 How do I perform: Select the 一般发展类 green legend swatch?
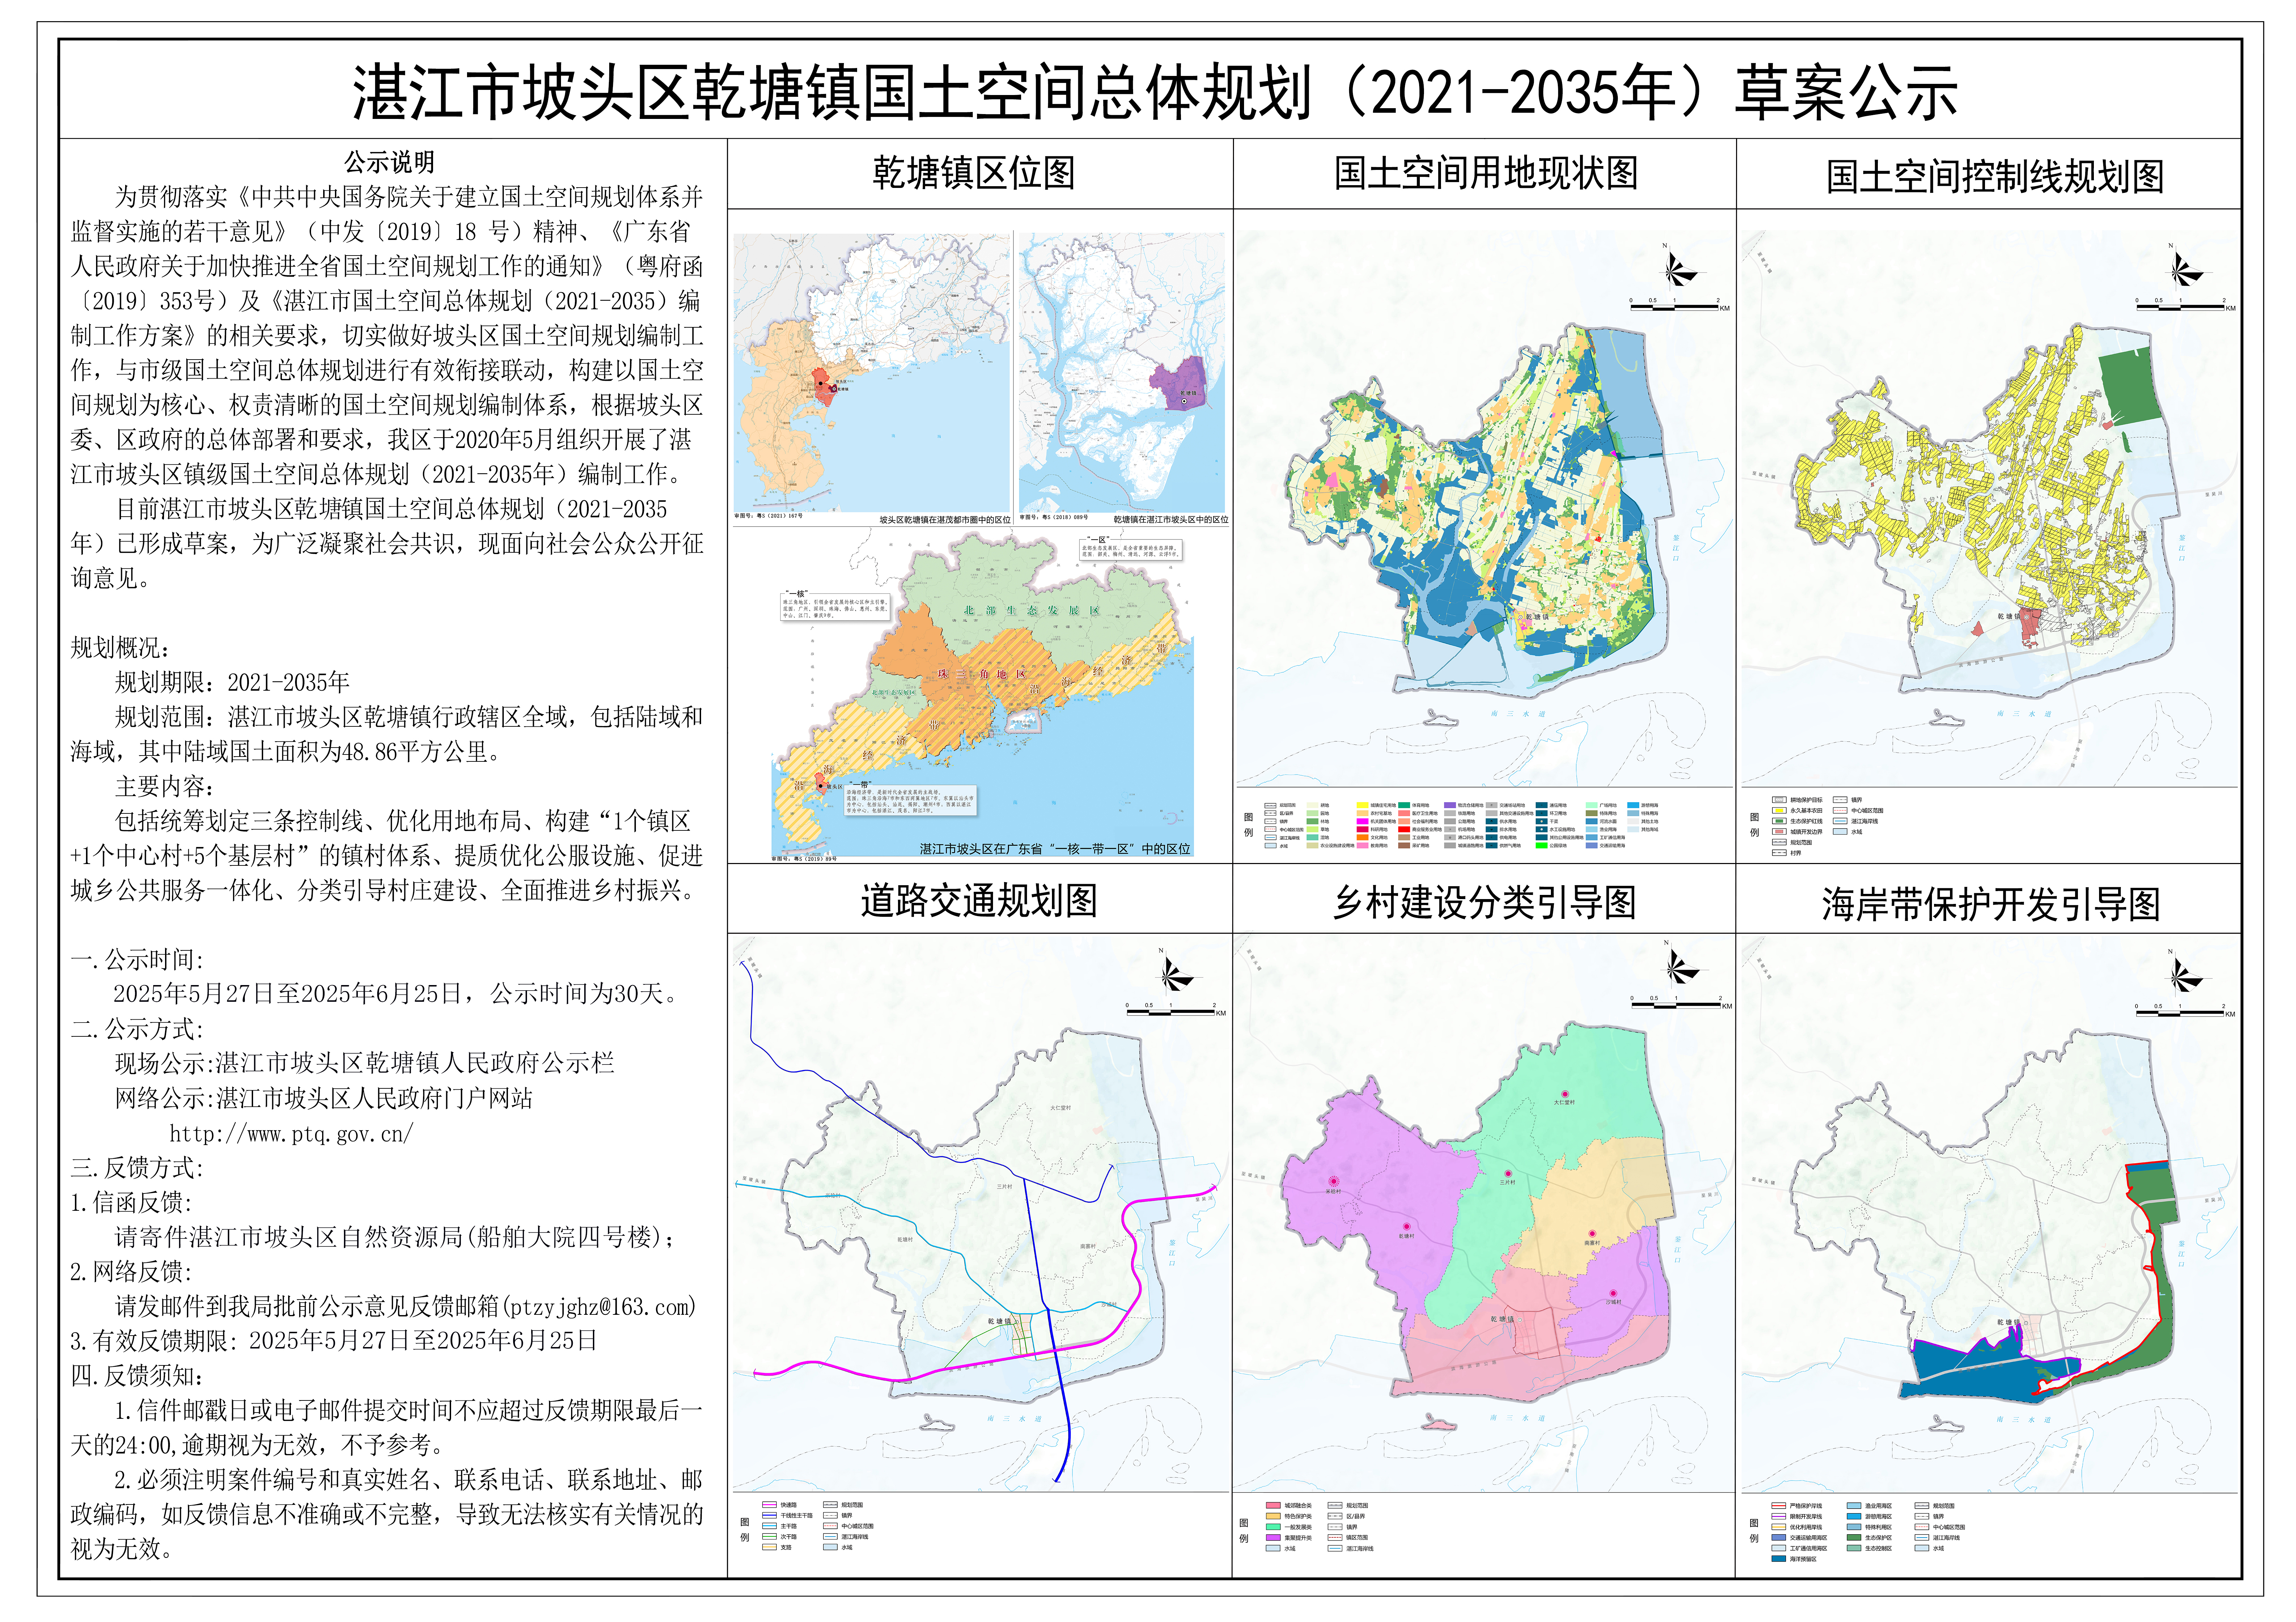(x=1273, y=1527)
